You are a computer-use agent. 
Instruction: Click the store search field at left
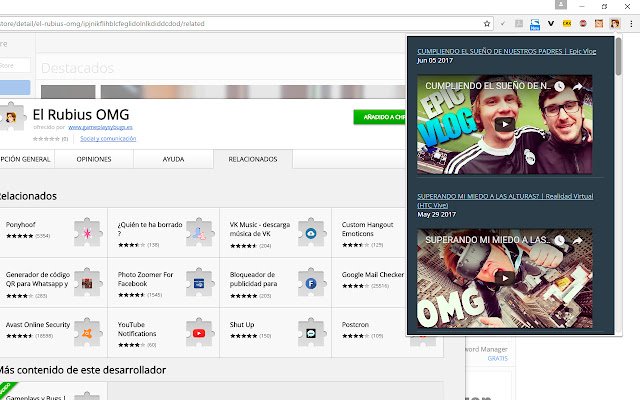tap(15, 65)
